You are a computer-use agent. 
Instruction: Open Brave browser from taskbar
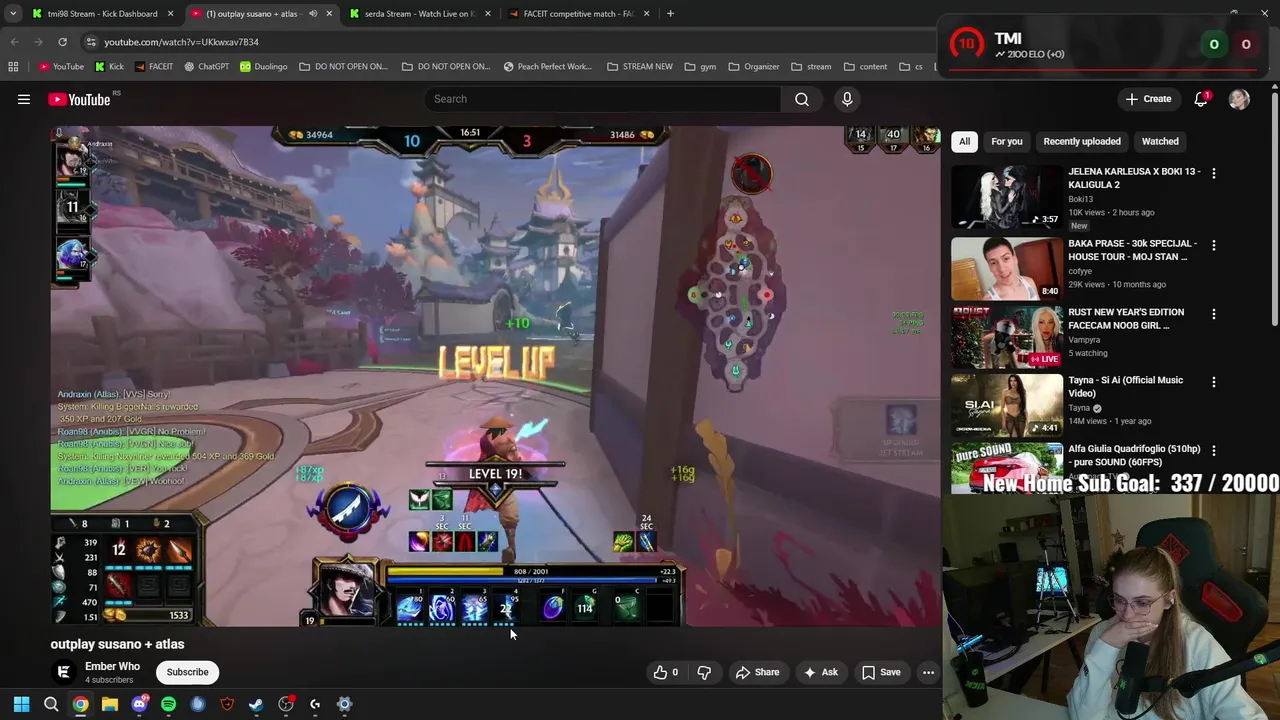(227, 704)
